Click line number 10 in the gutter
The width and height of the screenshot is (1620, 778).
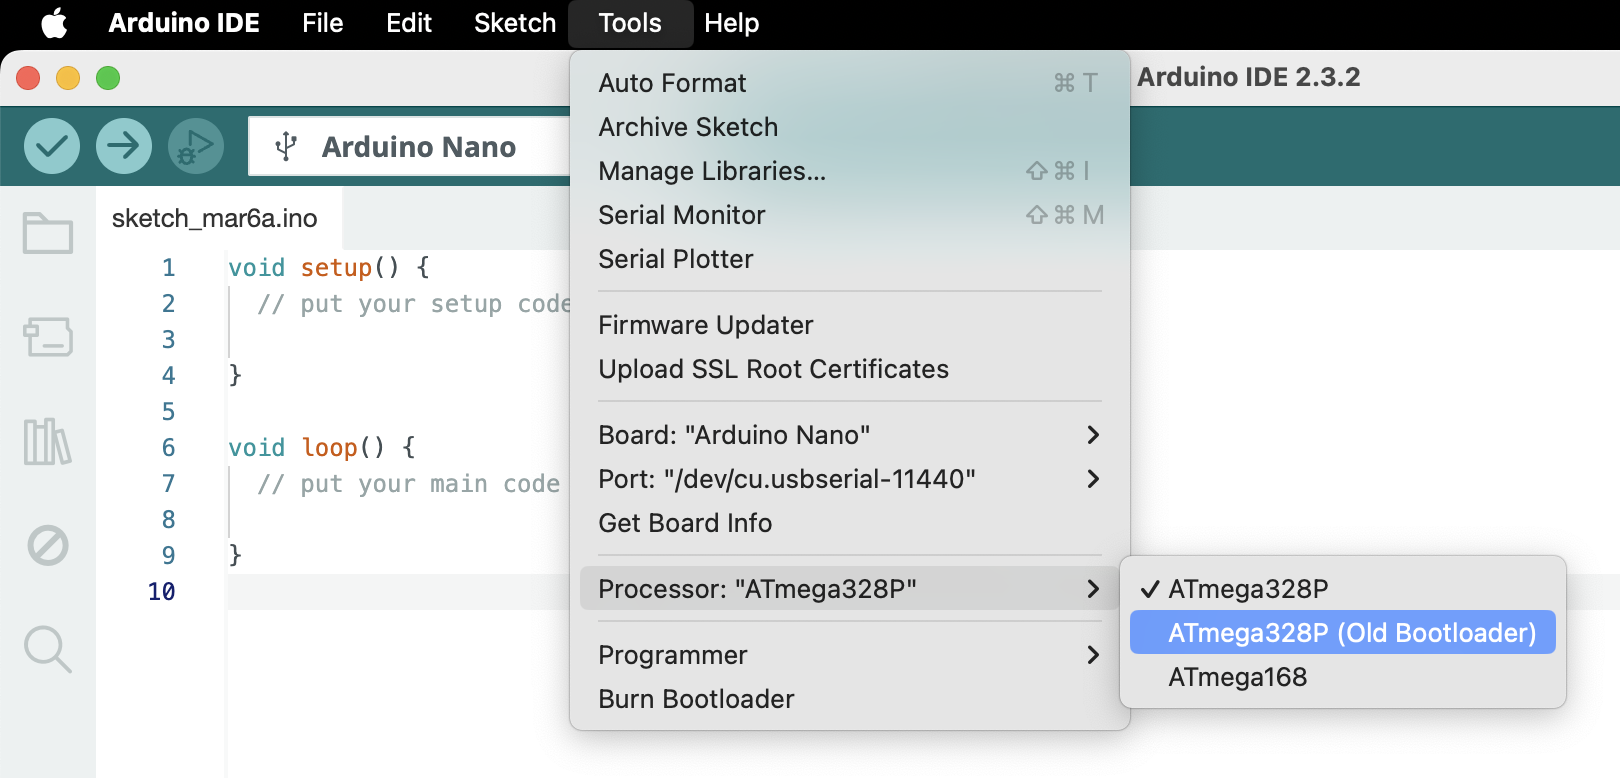(x=161, y=591)
